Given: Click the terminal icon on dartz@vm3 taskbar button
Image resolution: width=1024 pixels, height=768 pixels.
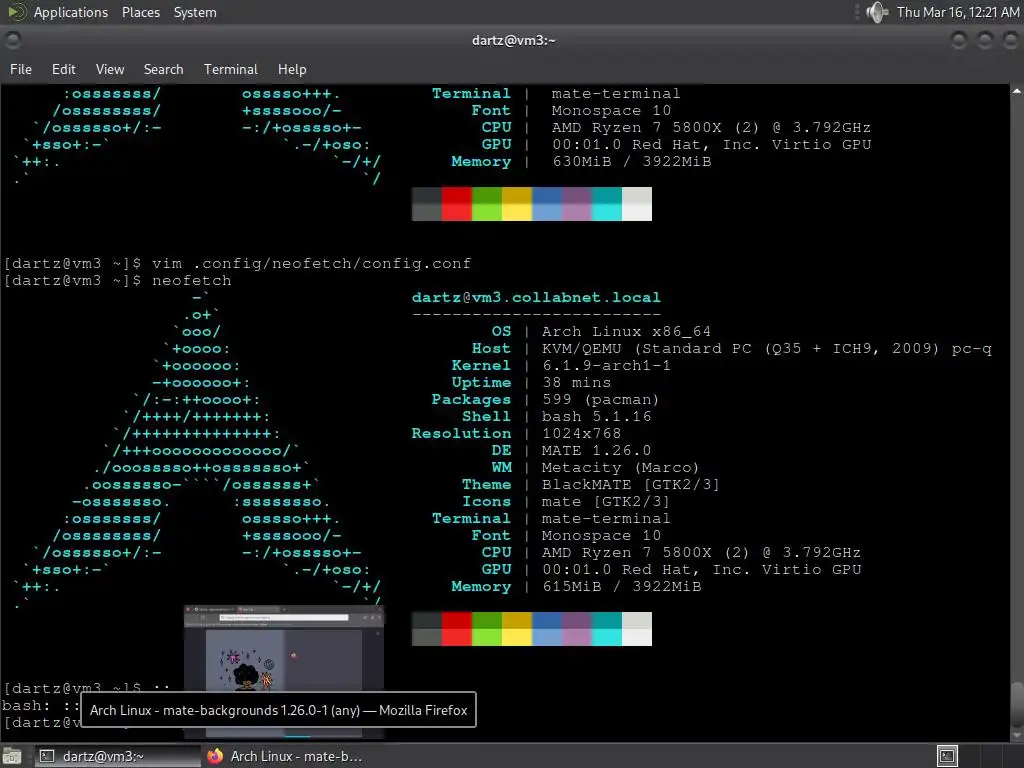Looking at the screenshot, I should pos(47,756).
